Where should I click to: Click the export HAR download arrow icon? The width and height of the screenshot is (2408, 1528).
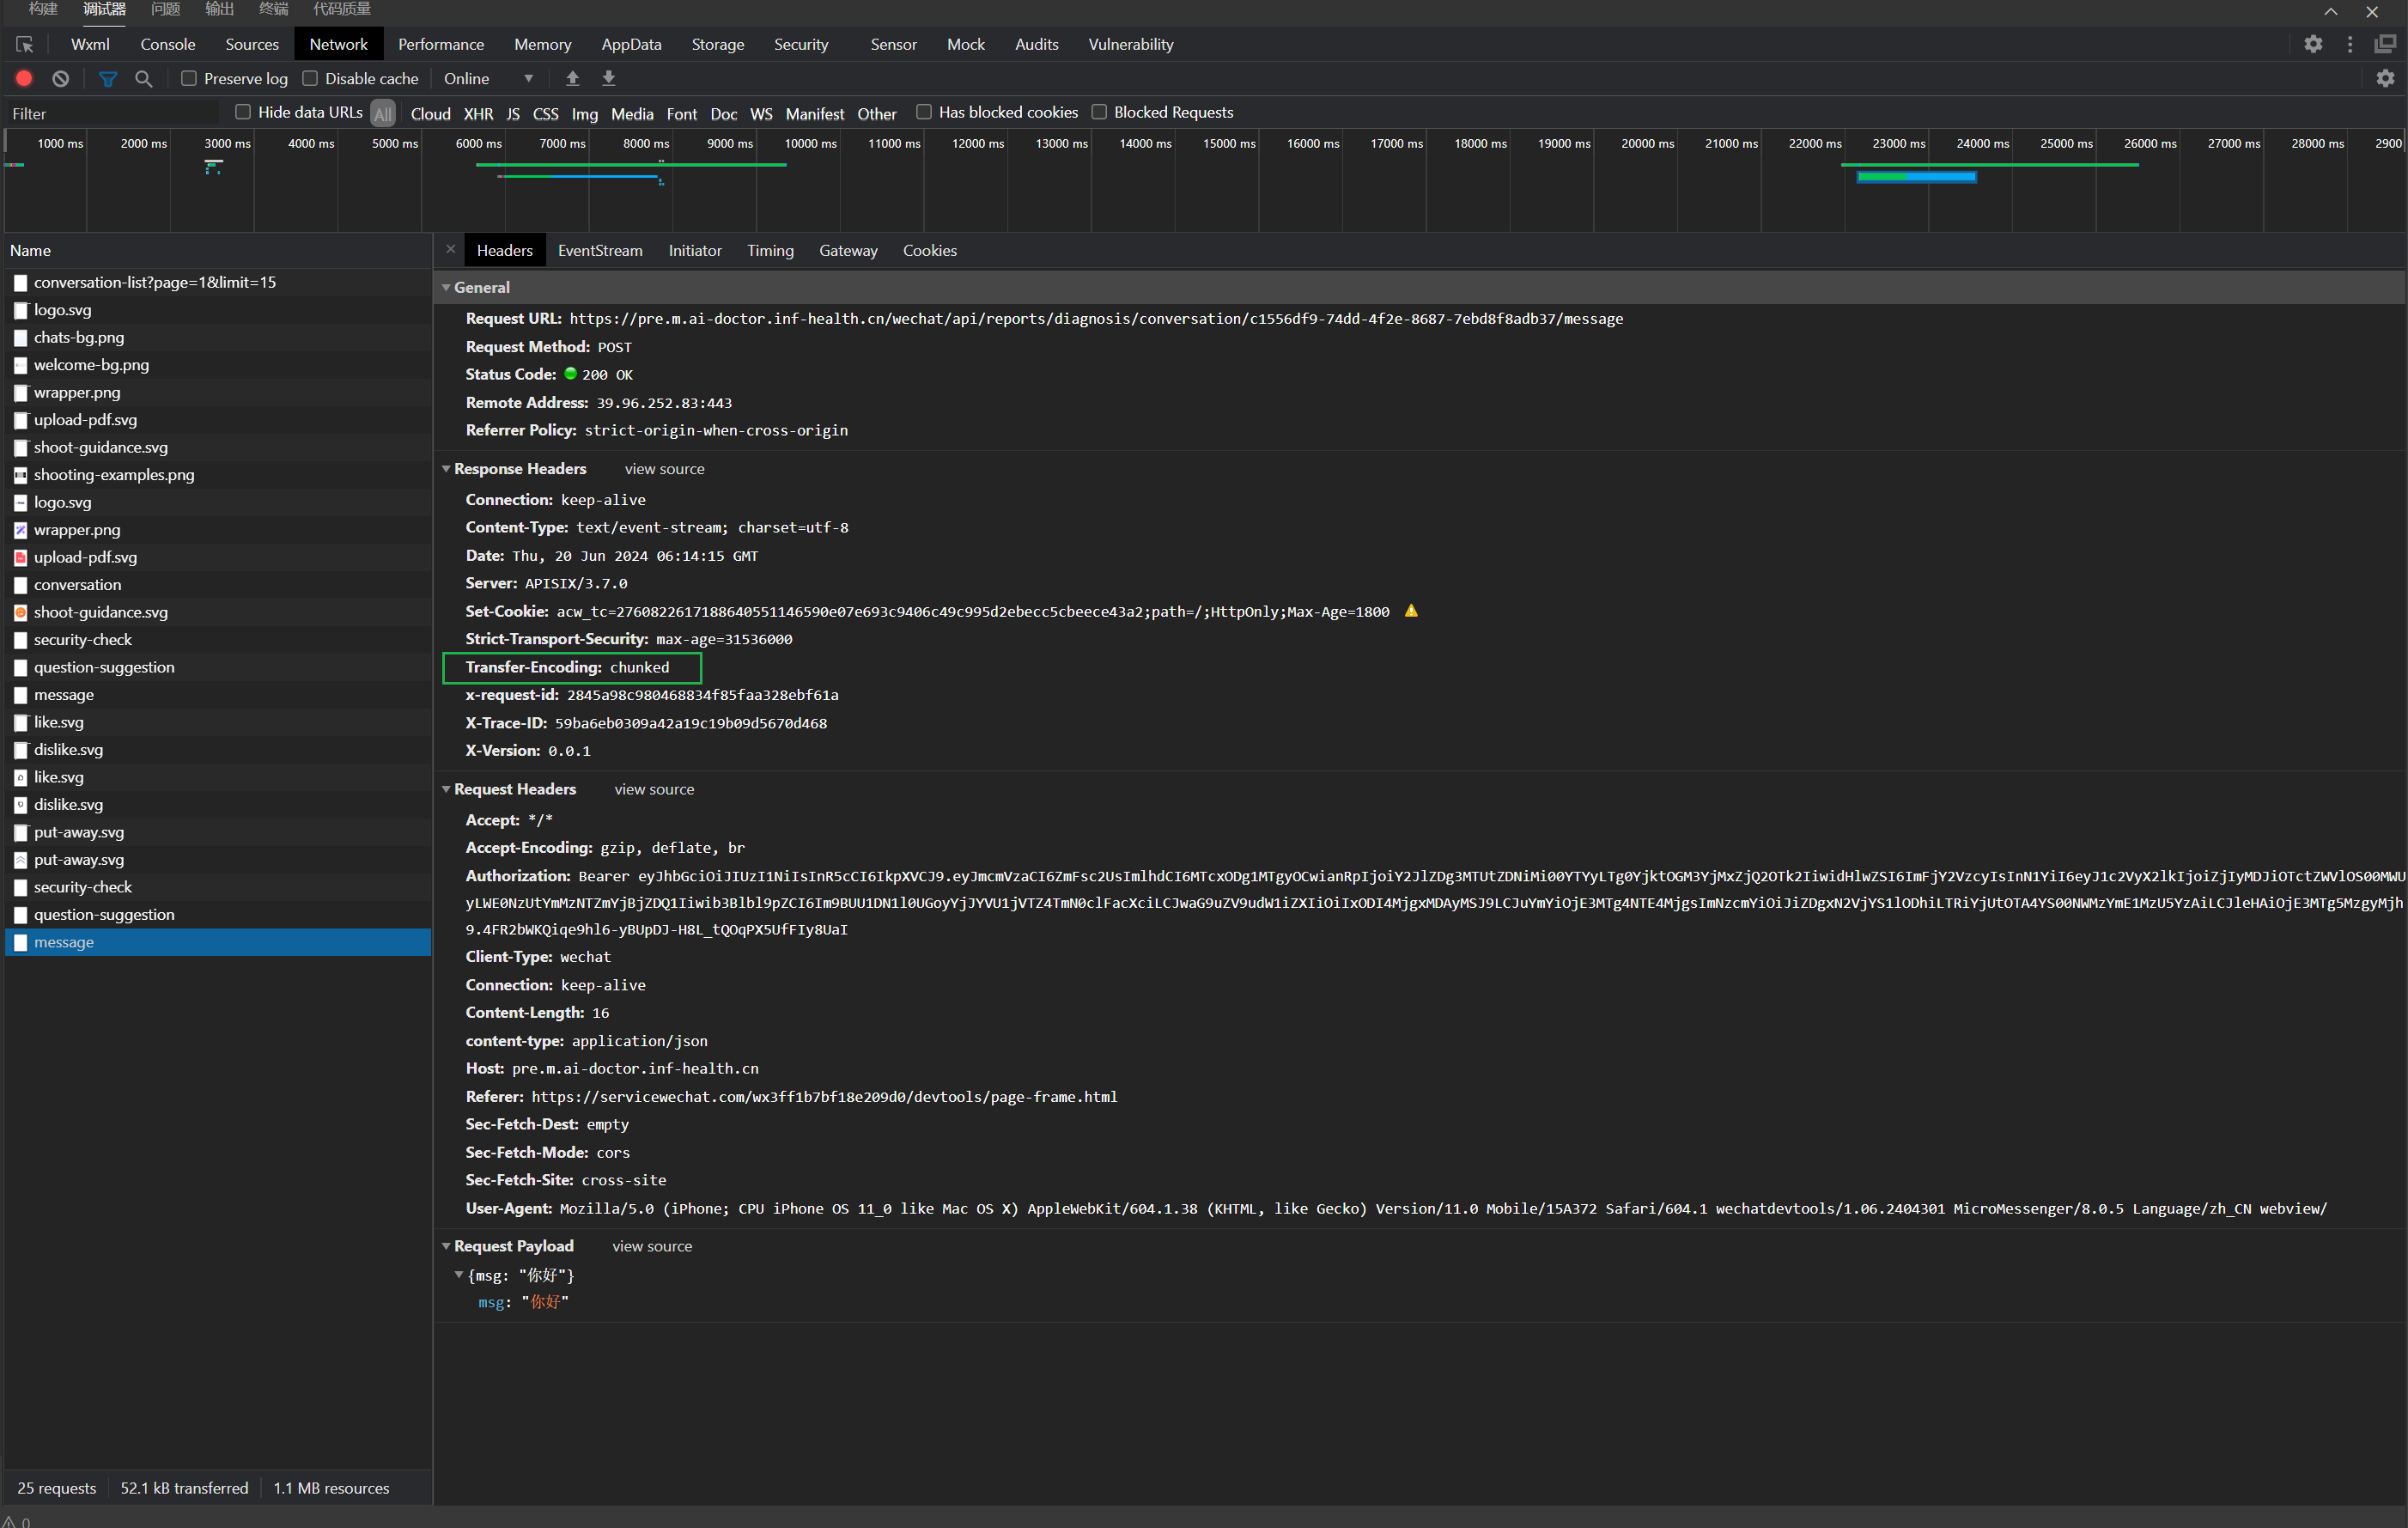[x=608, y=78]
